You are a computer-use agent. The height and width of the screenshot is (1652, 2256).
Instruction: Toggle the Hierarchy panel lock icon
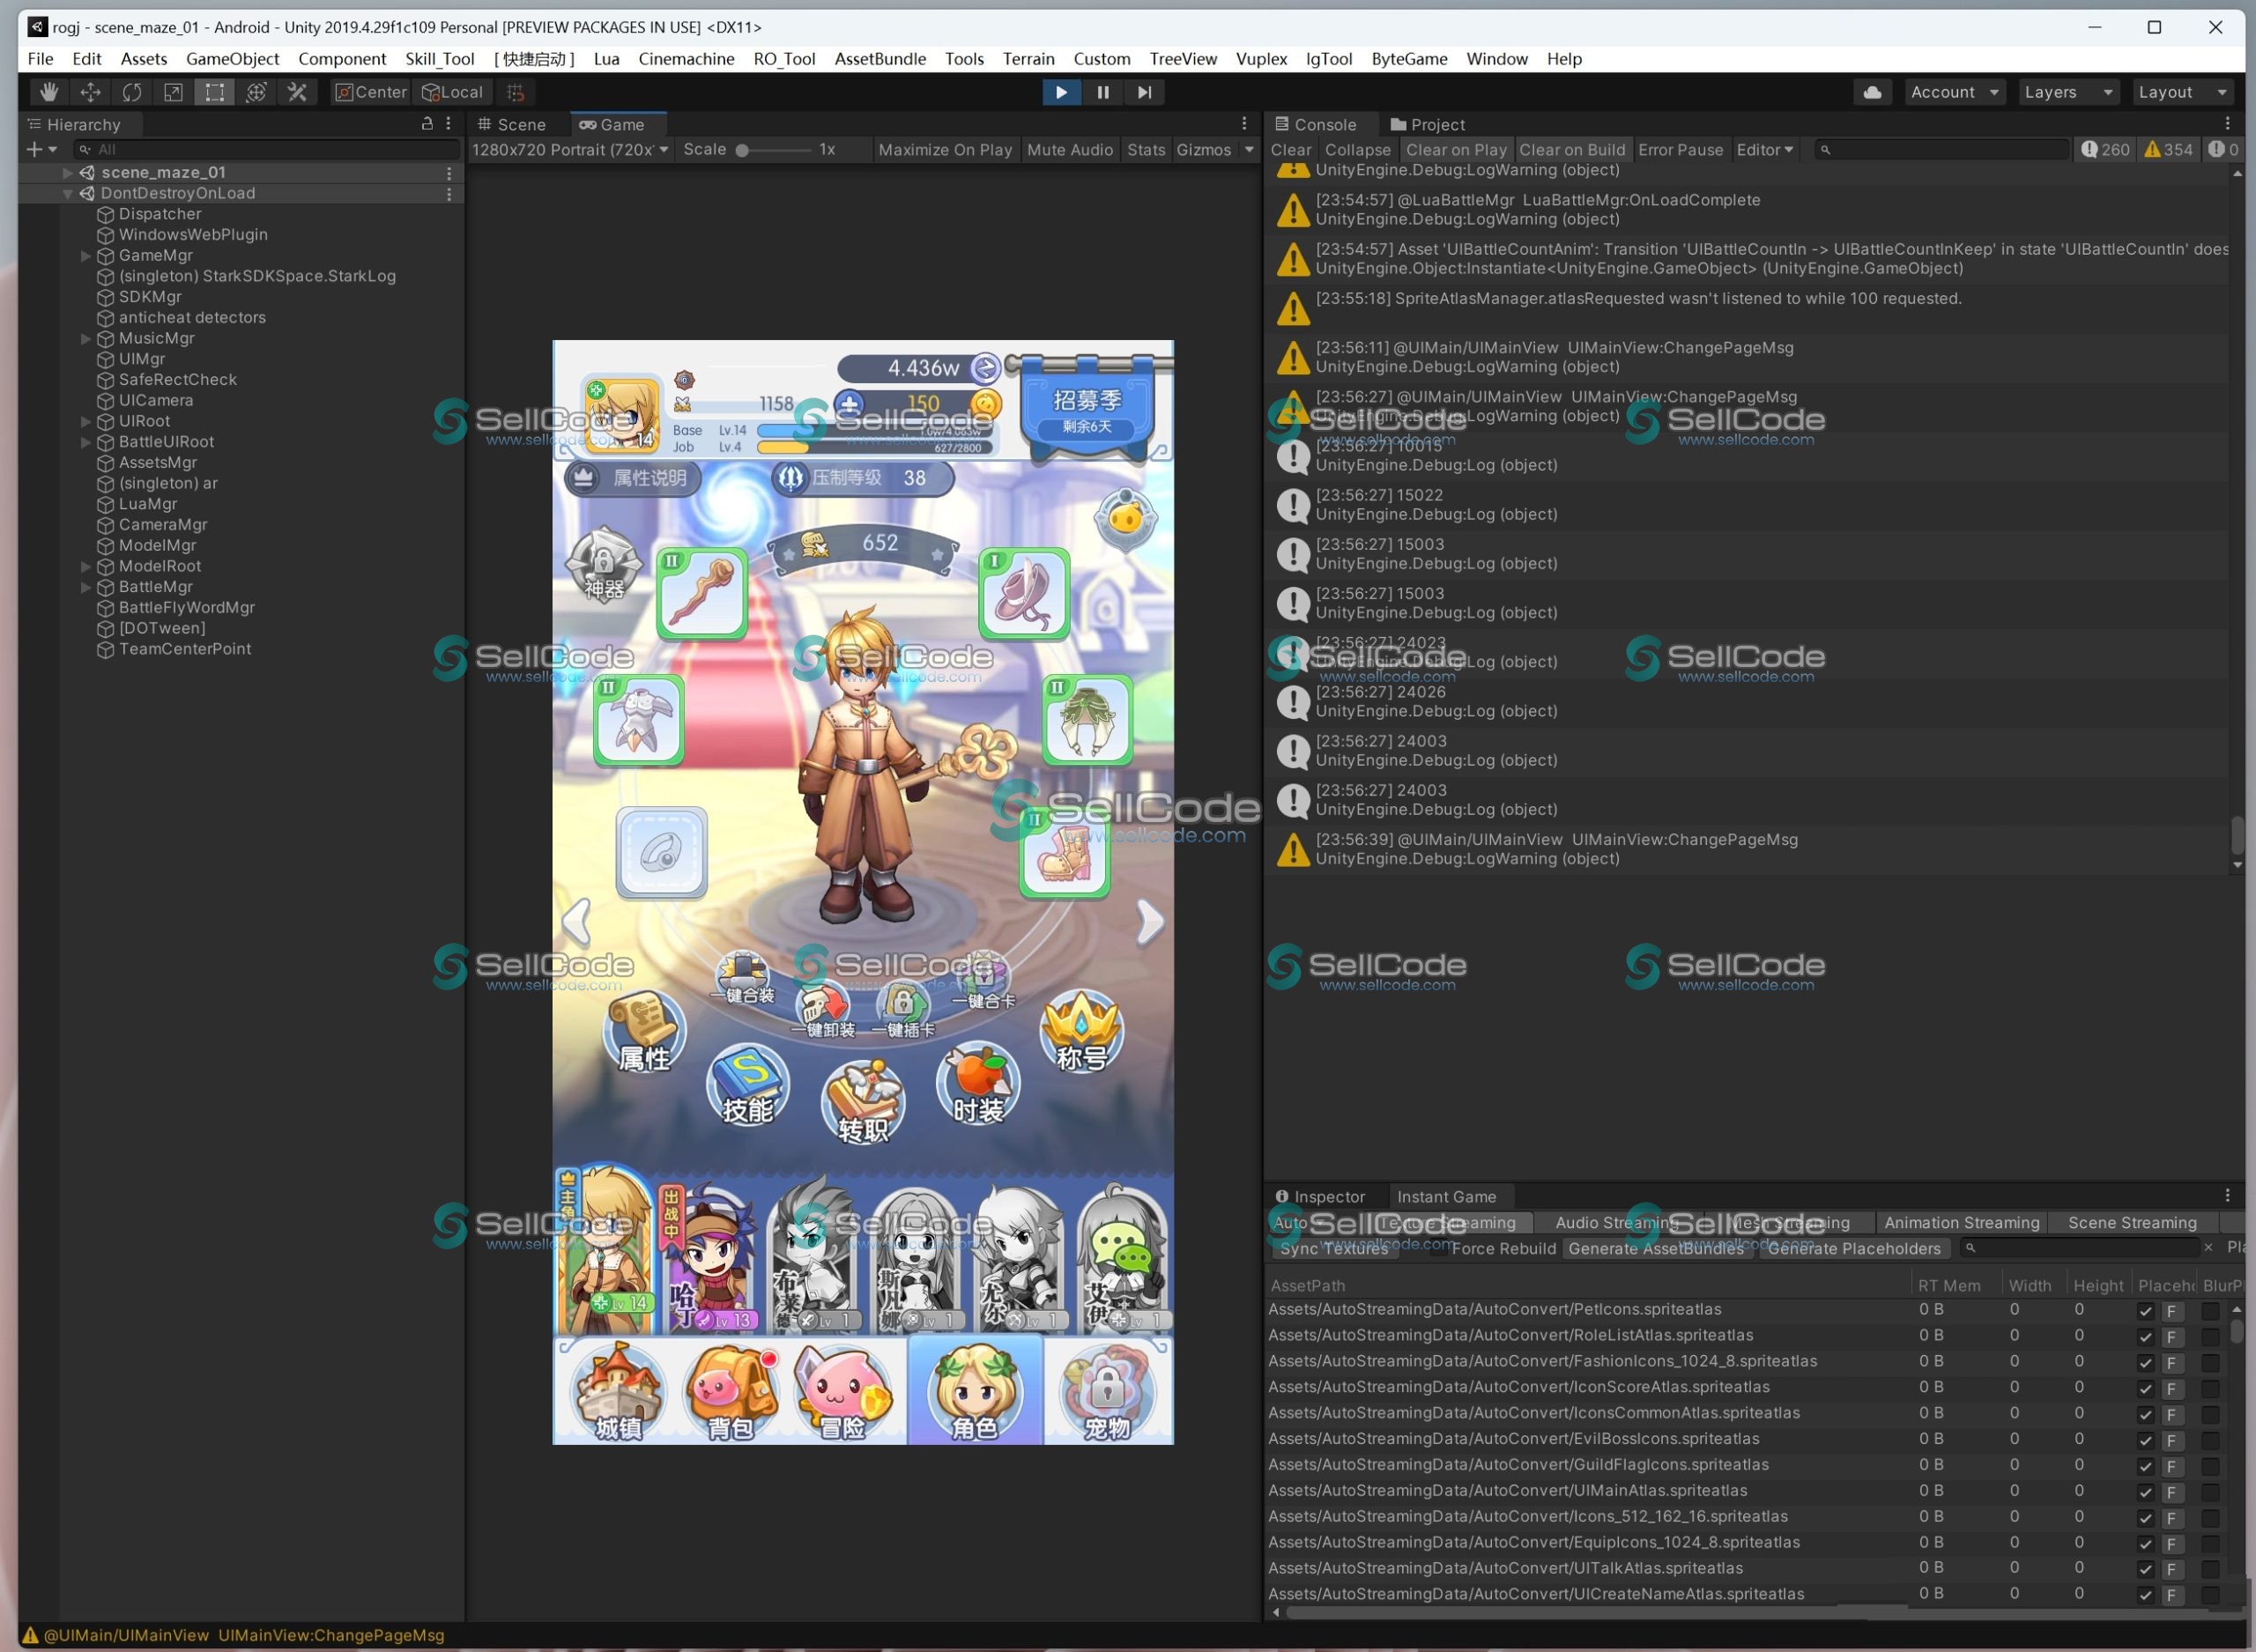click(427, 123)
